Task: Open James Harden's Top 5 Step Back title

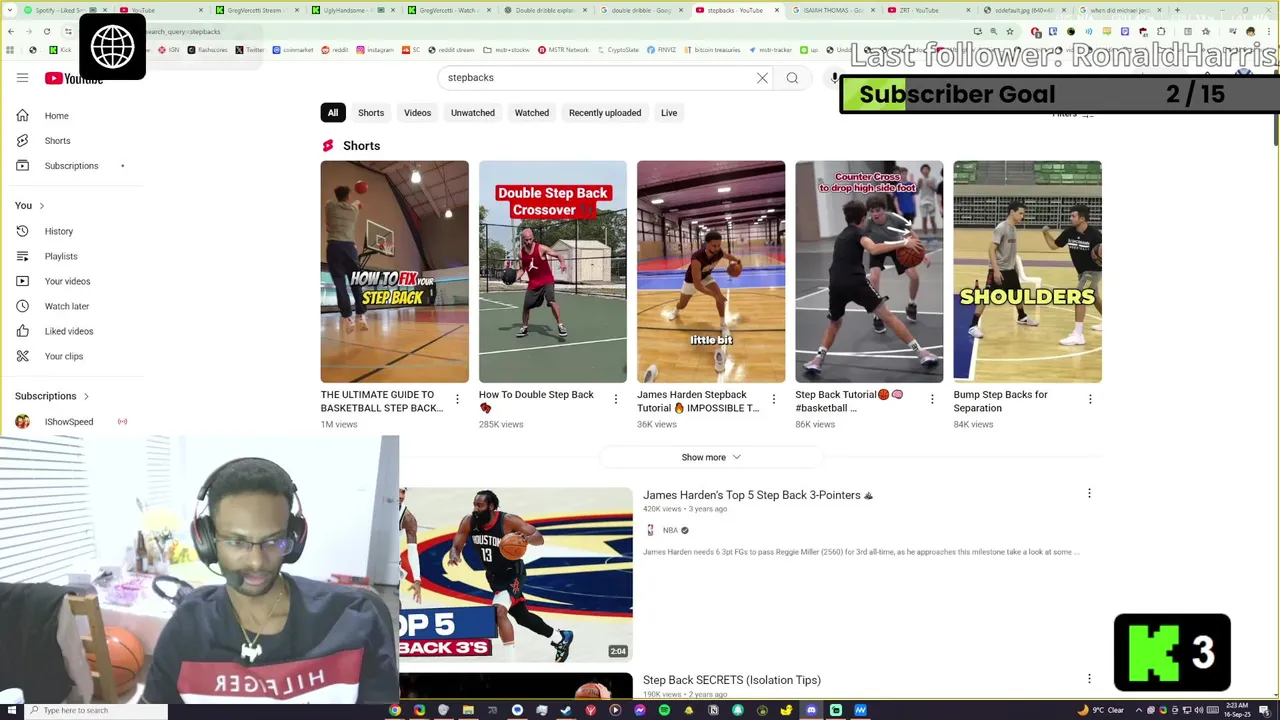Action: click(x=758, y=495)
